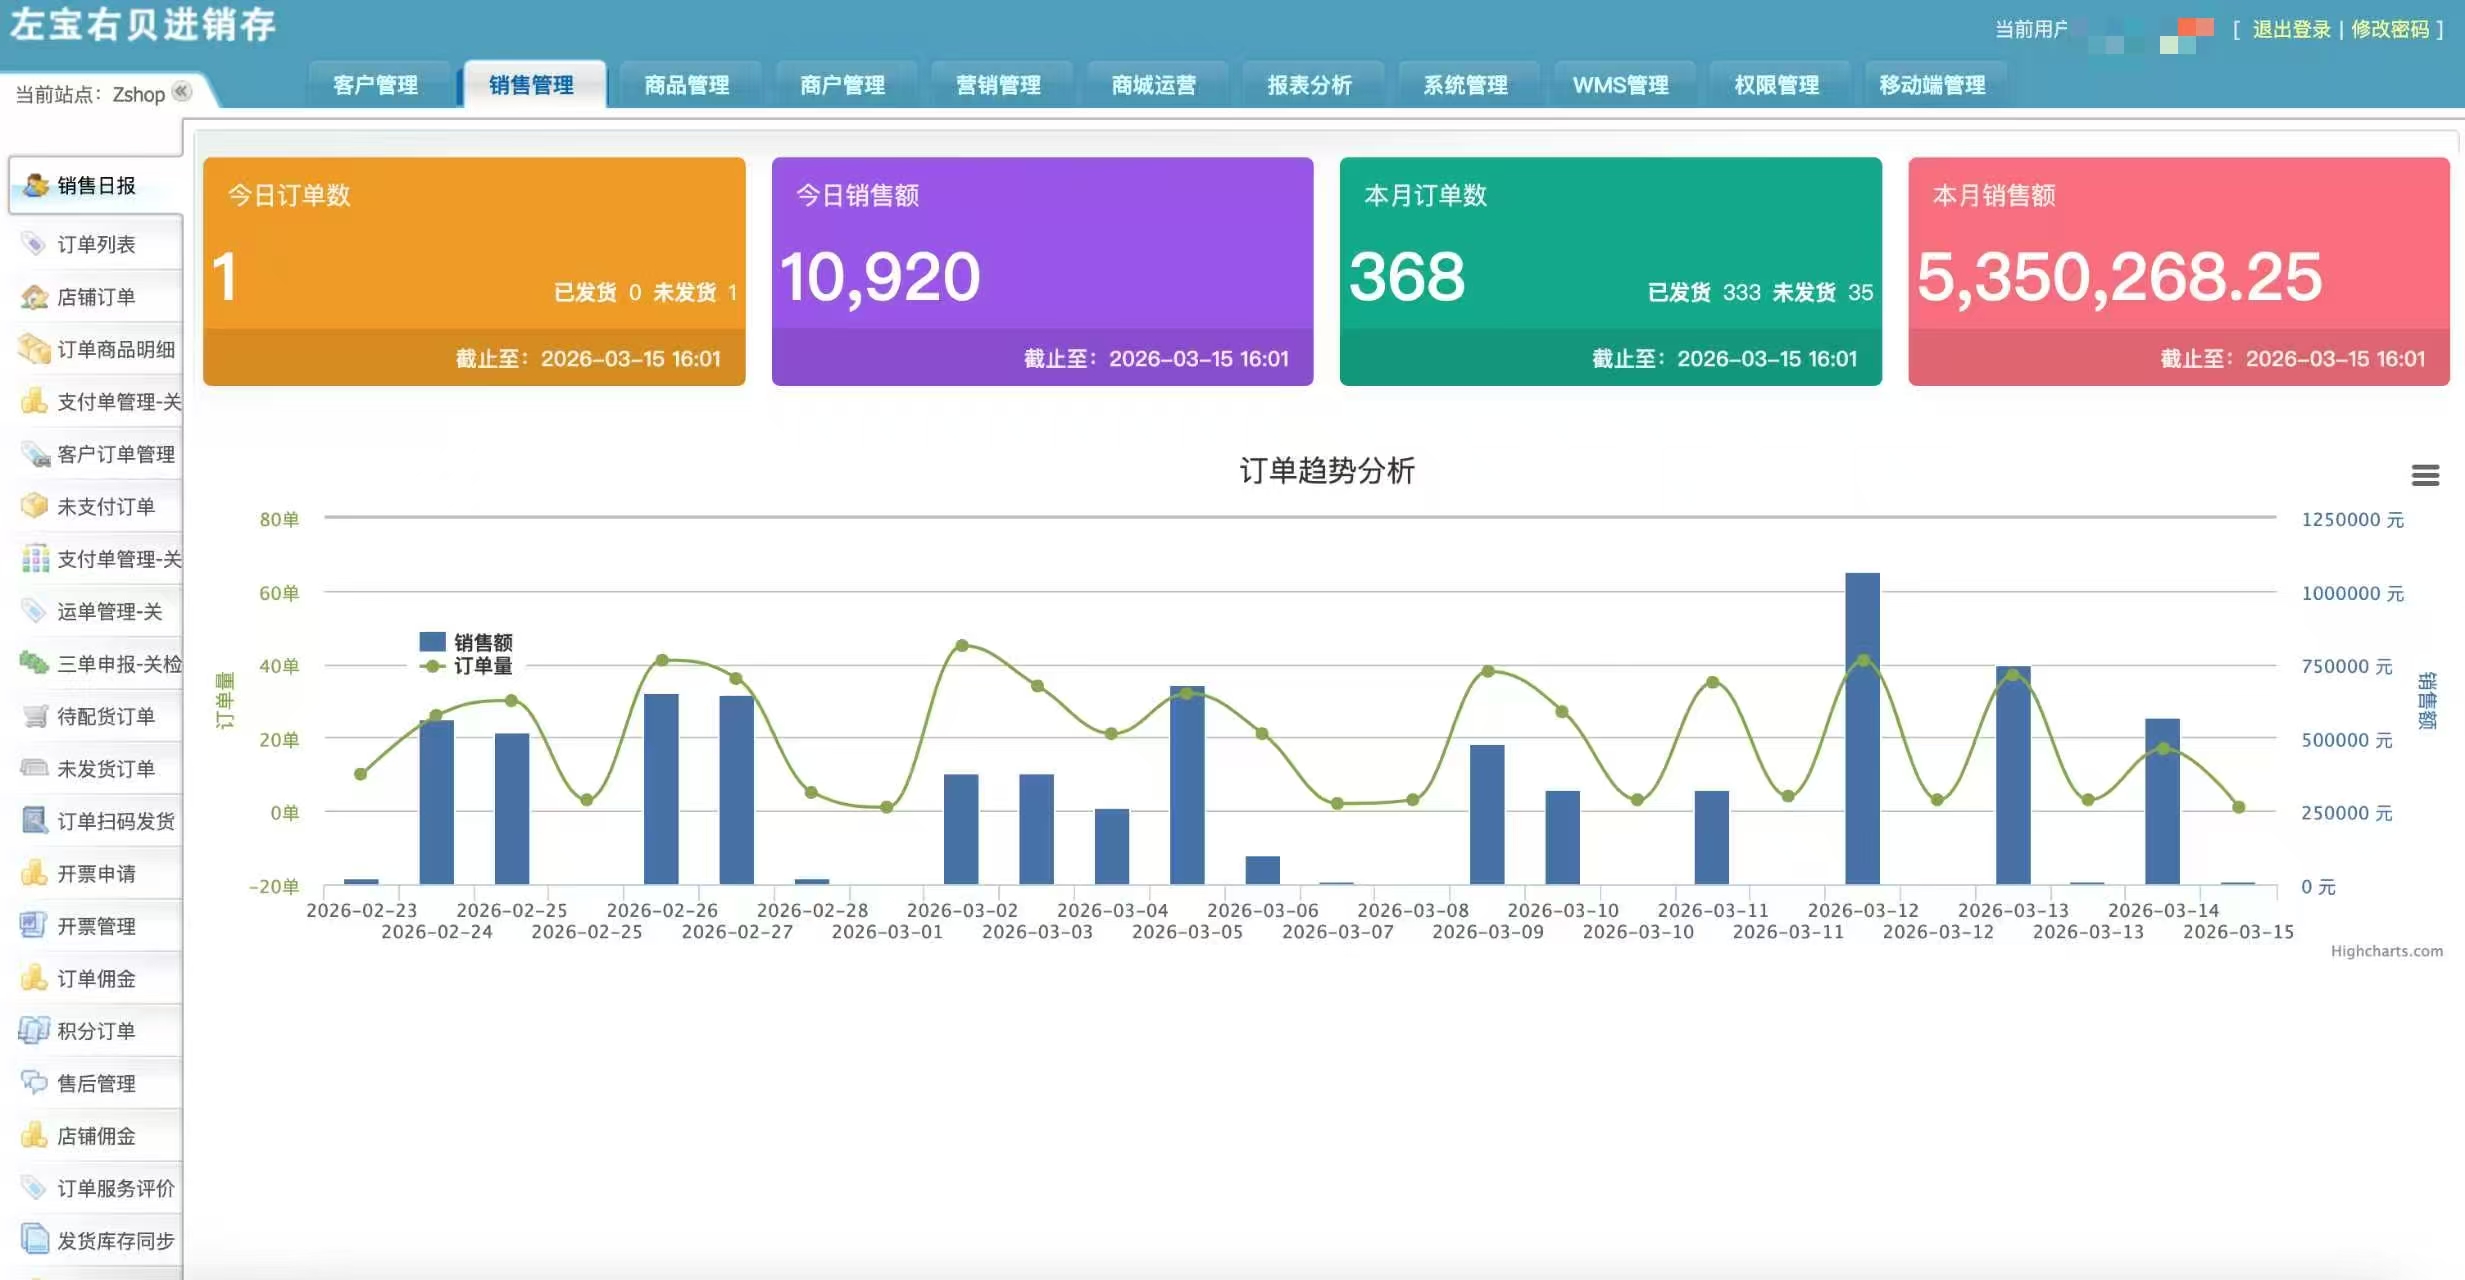2465x1280 pixels.
Task: Switch to the 权限管理 tab
Action: (x=1777, y=85)
